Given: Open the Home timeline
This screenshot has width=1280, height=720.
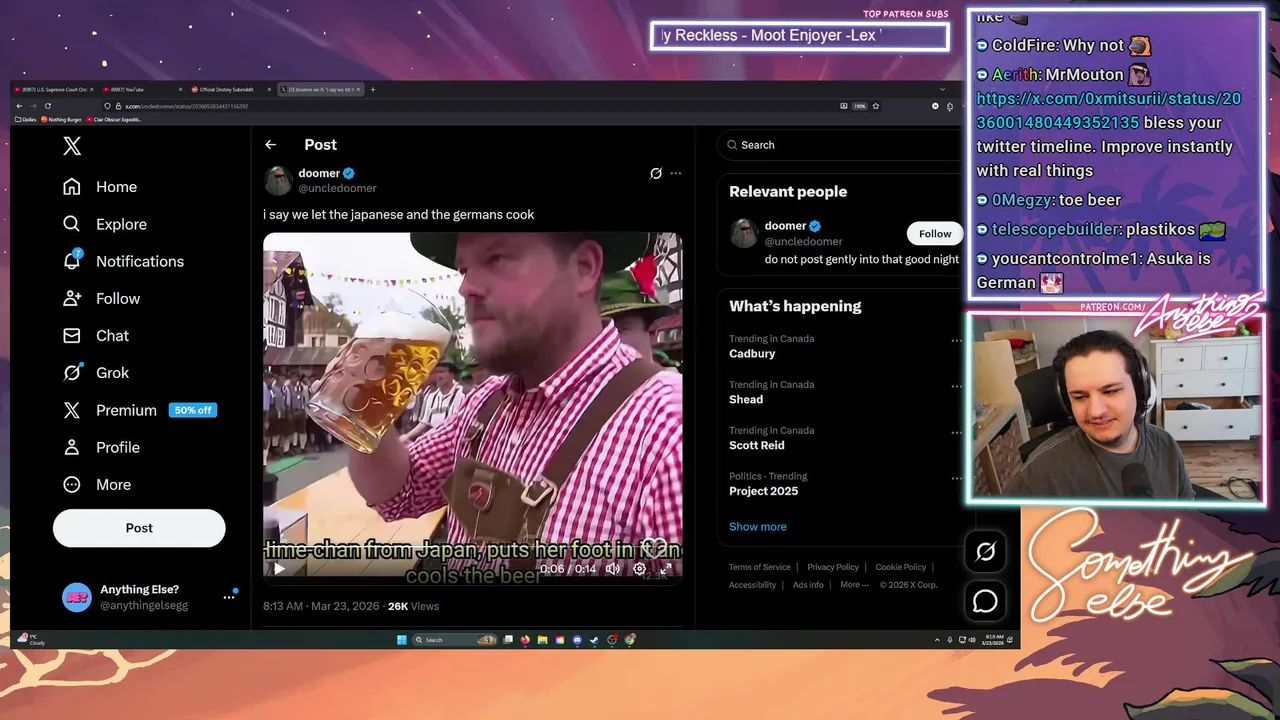Looking at the screenshot, I should [x=99, y=187].
